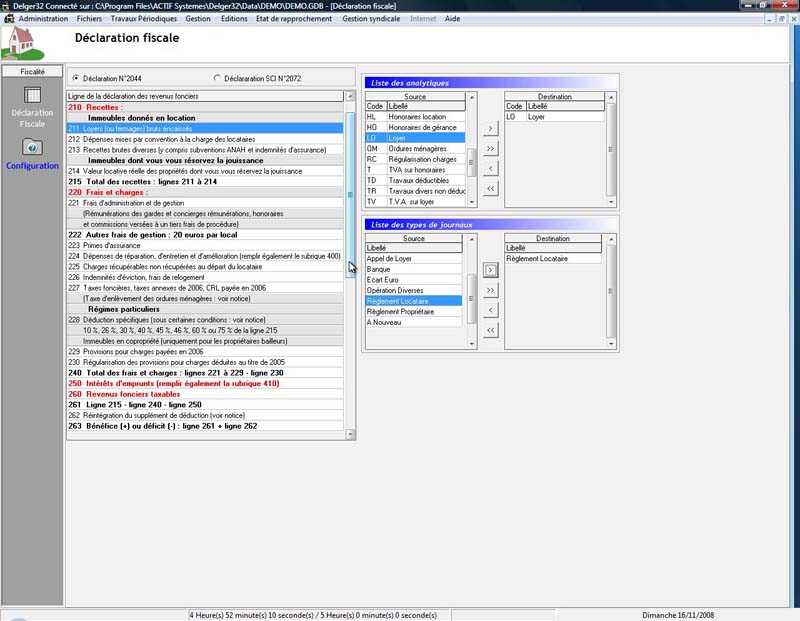Click the application icon beside the Administration menu
Screen dimensions: 800x621
[9, 18]
